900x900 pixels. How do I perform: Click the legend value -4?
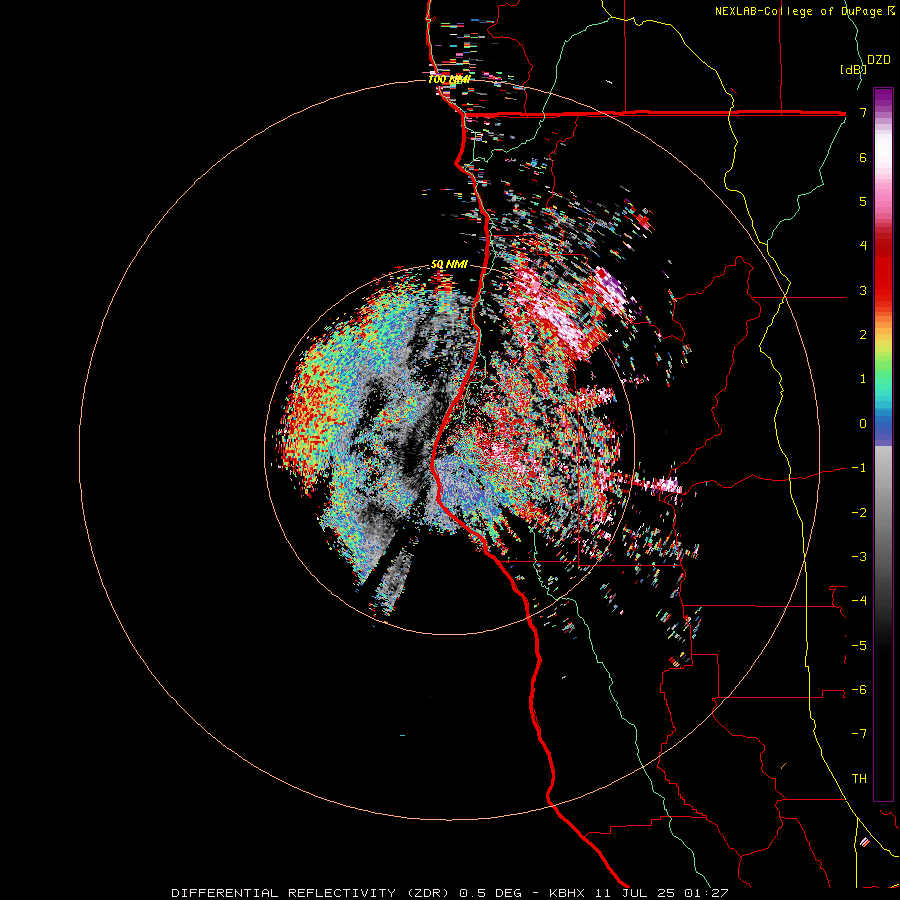[x=859, y=600]
